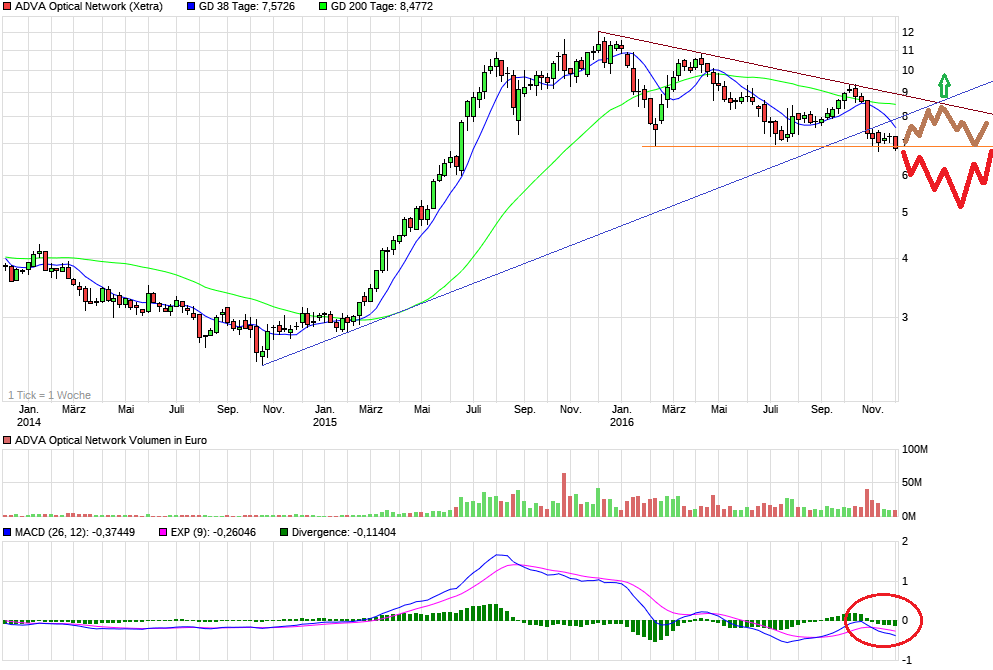Click the MACD axis value -1
Image resolution: width=993 pixels, height=670 pixels.
(906, 660)
